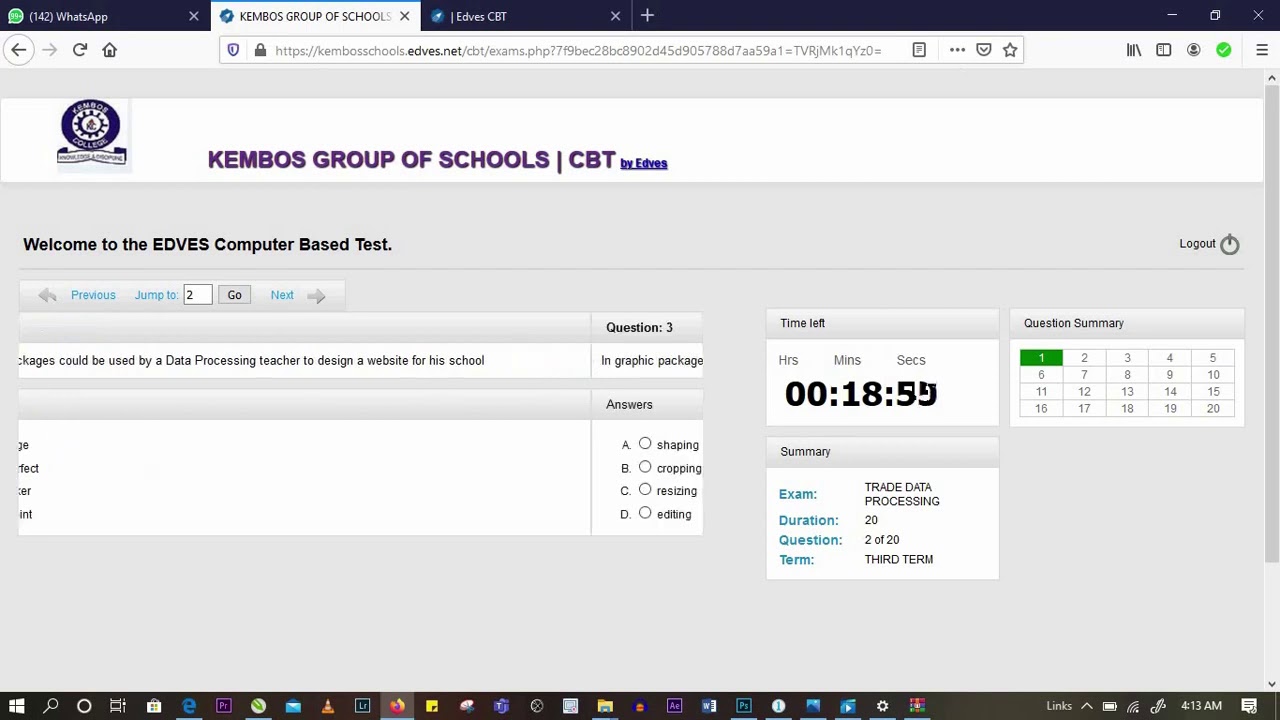
Task: Open Firefox from the taskbar
Action: 397,706
